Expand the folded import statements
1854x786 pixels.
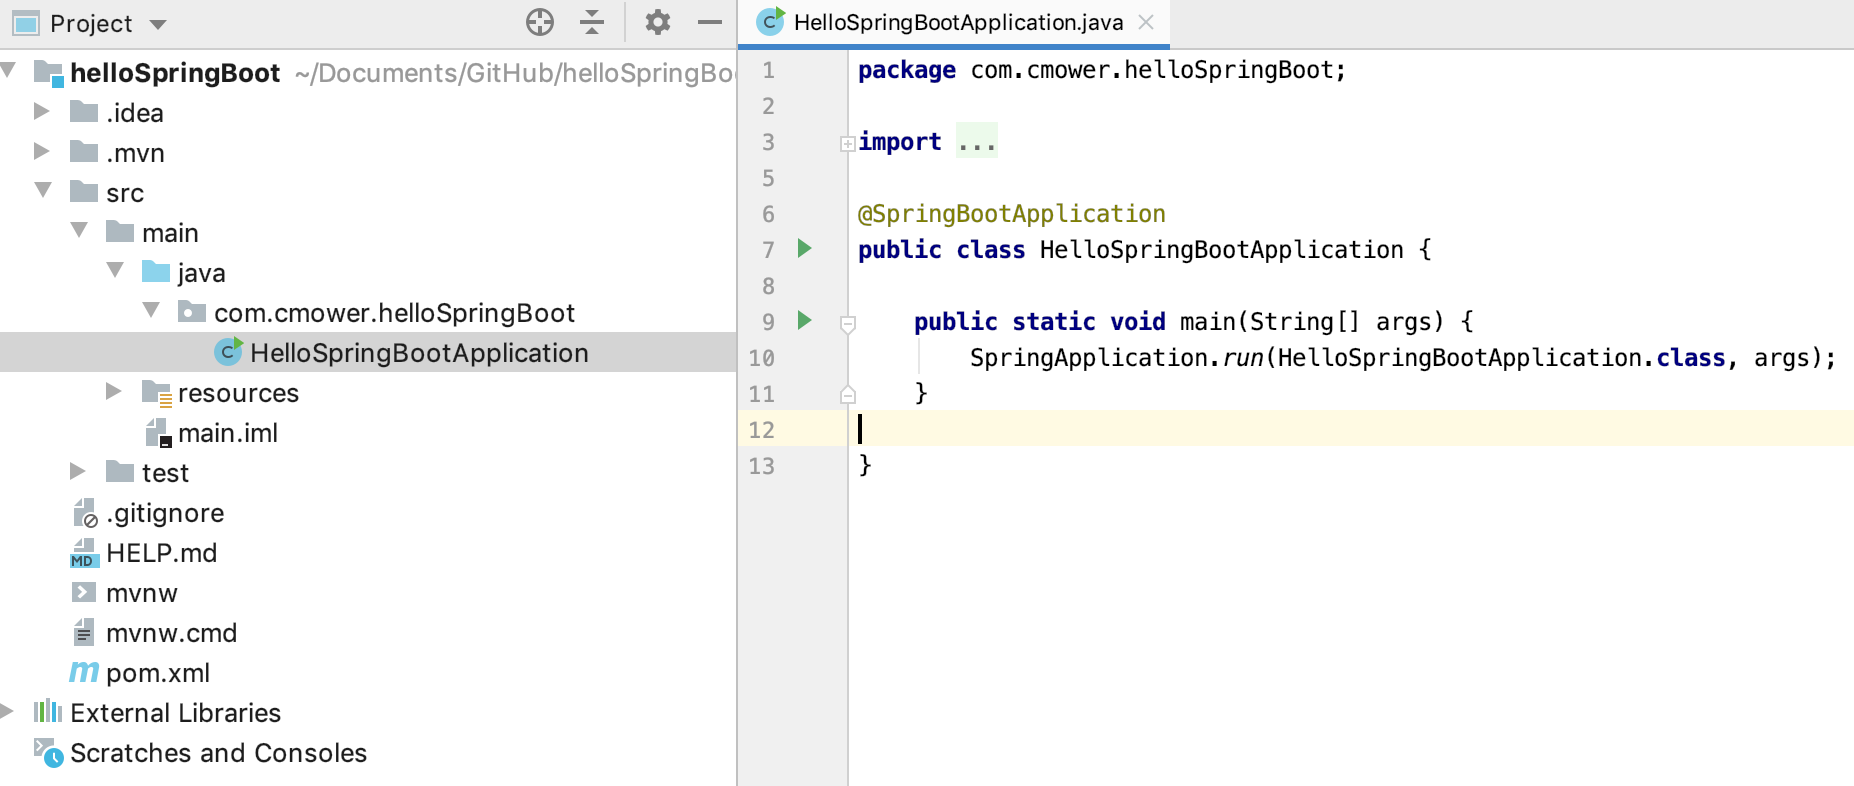[x=847, y=143]
